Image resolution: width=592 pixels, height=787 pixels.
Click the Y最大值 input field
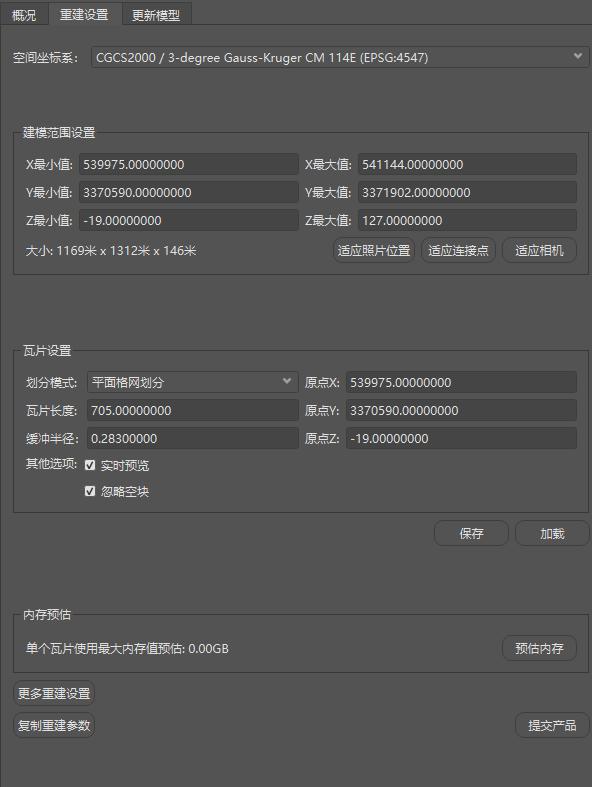click(x=467, y=193)
